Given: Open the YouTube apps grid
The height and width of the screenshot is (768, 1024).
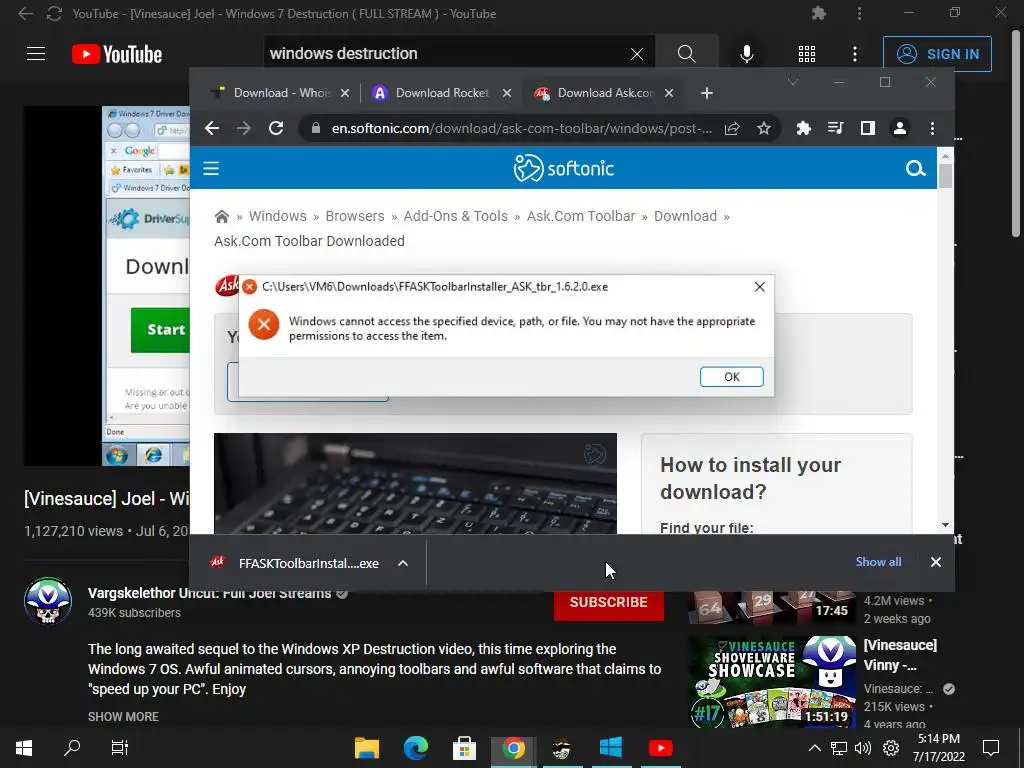Looking at the screenshot, I should 807,54.
